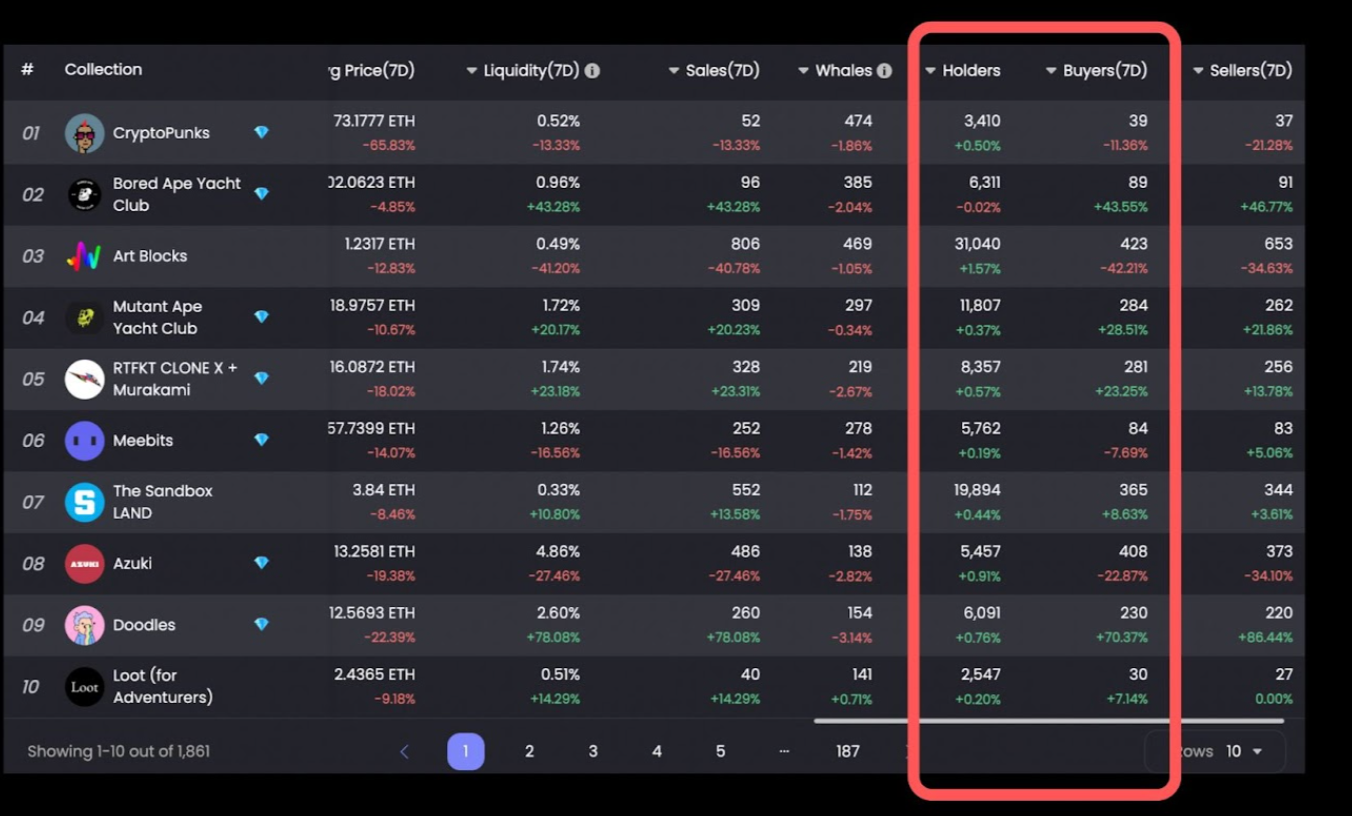Select the Loot collection logo
The height and width of the screenshot is (816, 1352).
85,686
